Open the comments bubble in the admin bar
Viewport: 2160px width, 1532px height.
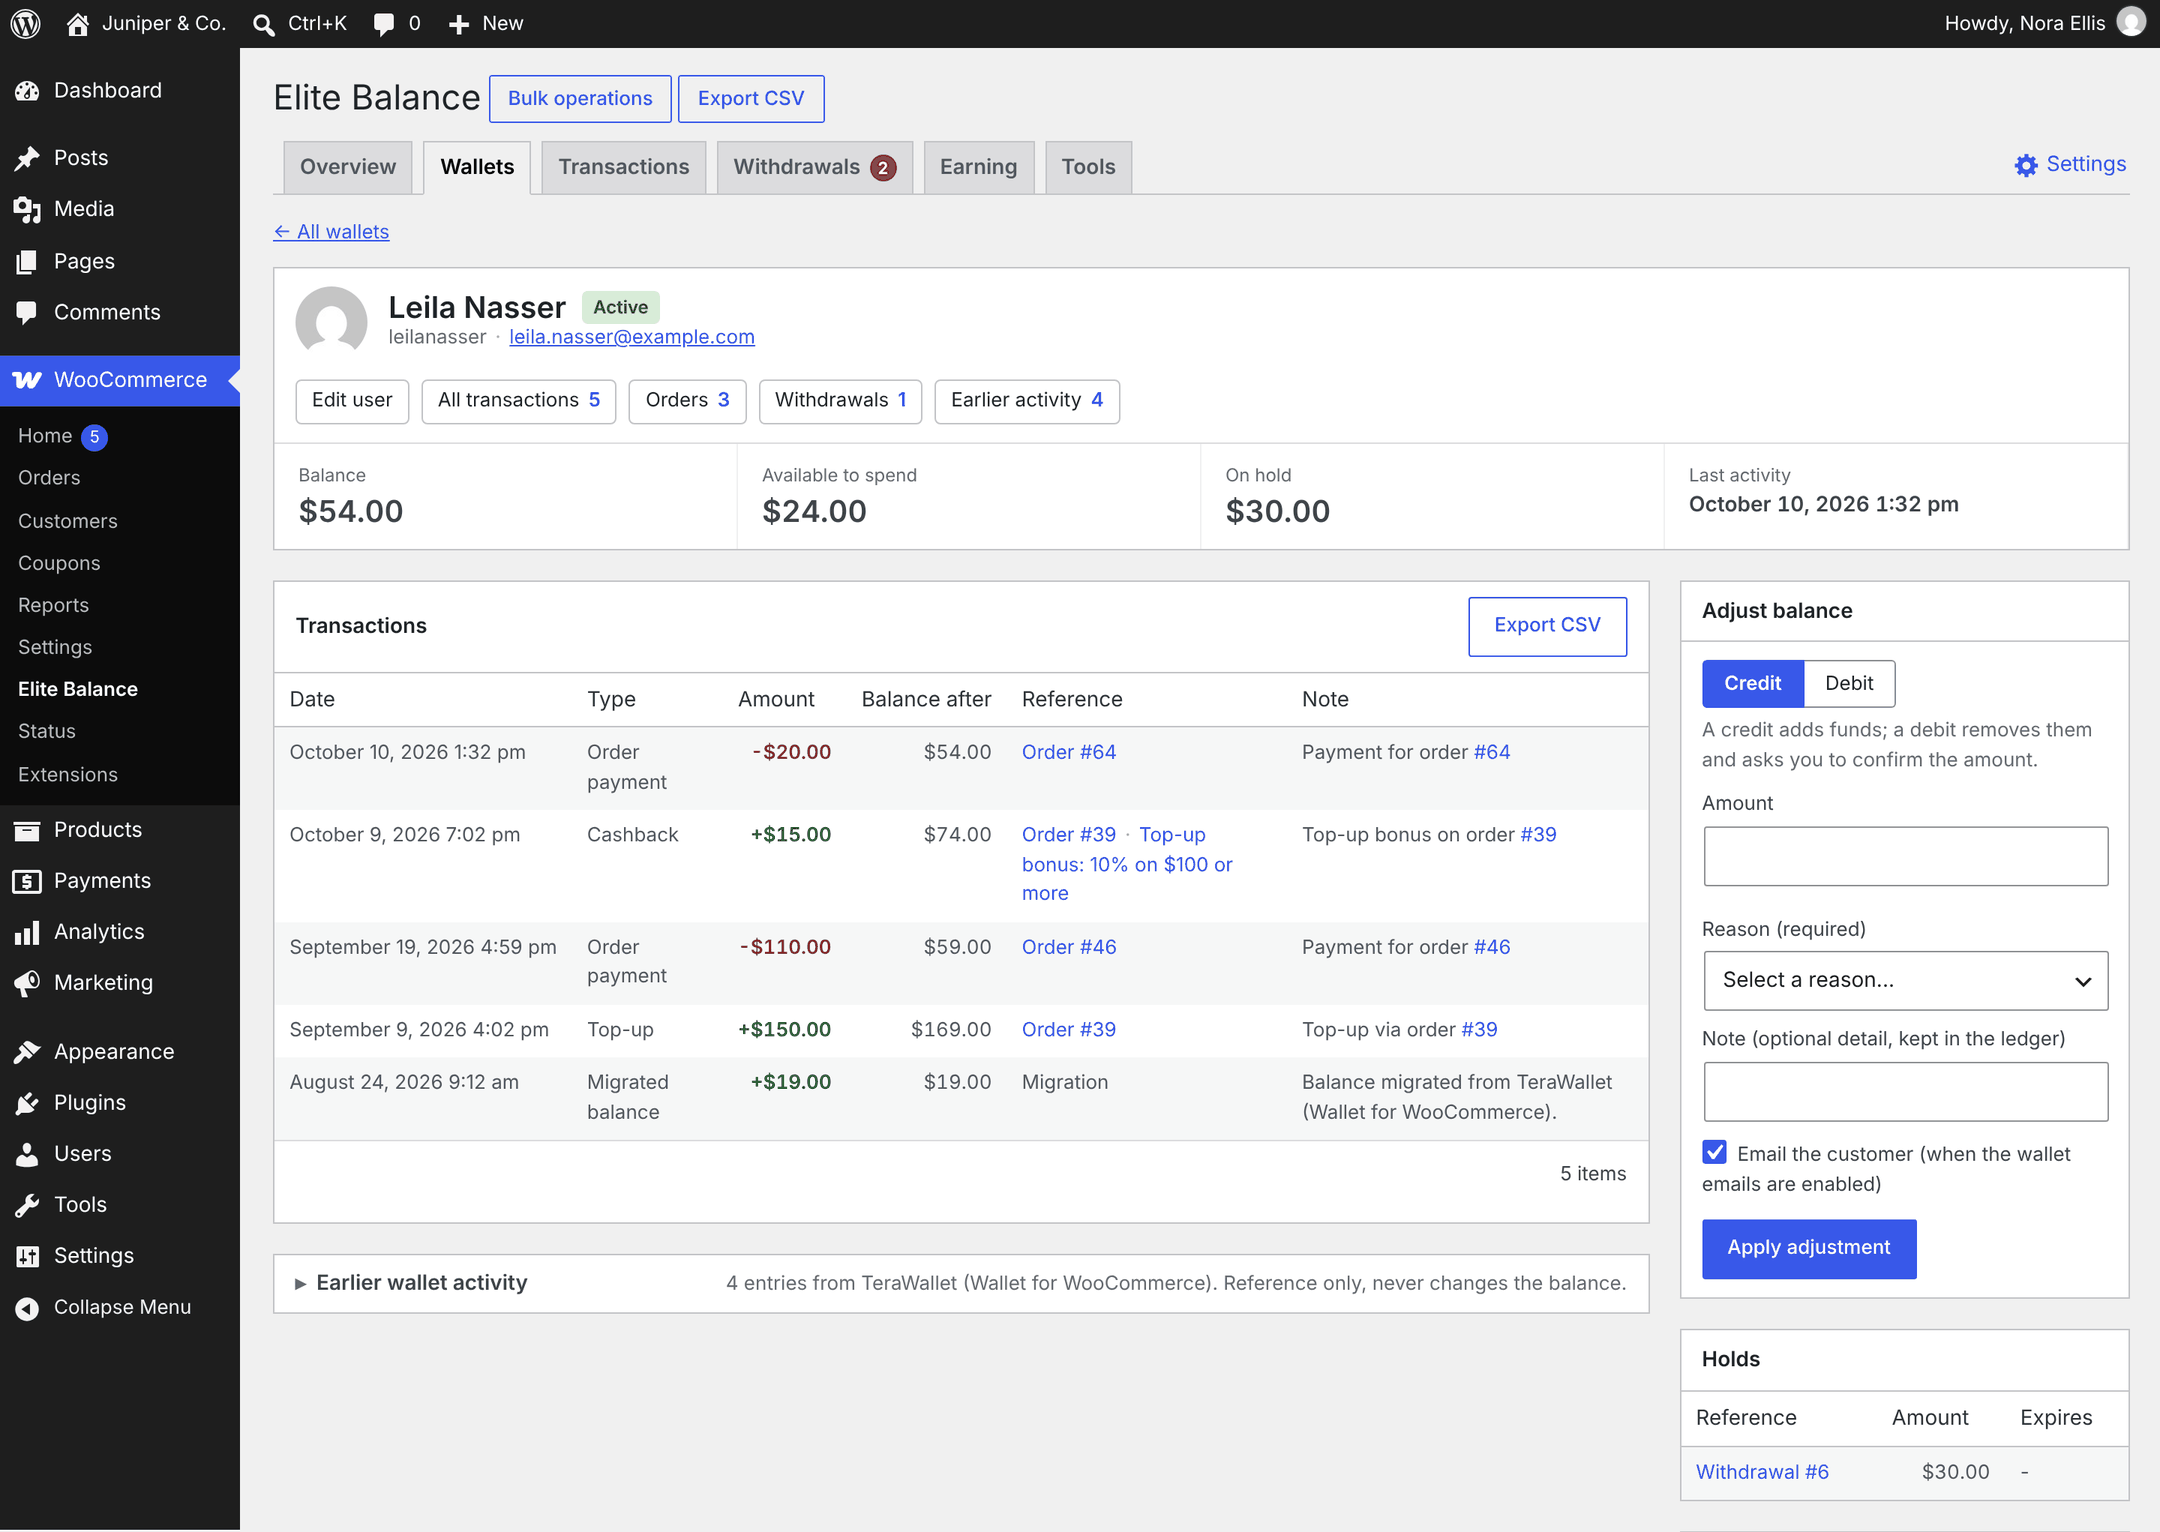point(384,24)
